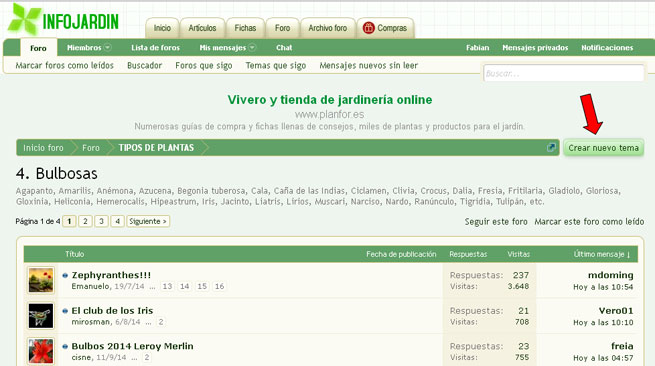Open the Buscador link

145,65
